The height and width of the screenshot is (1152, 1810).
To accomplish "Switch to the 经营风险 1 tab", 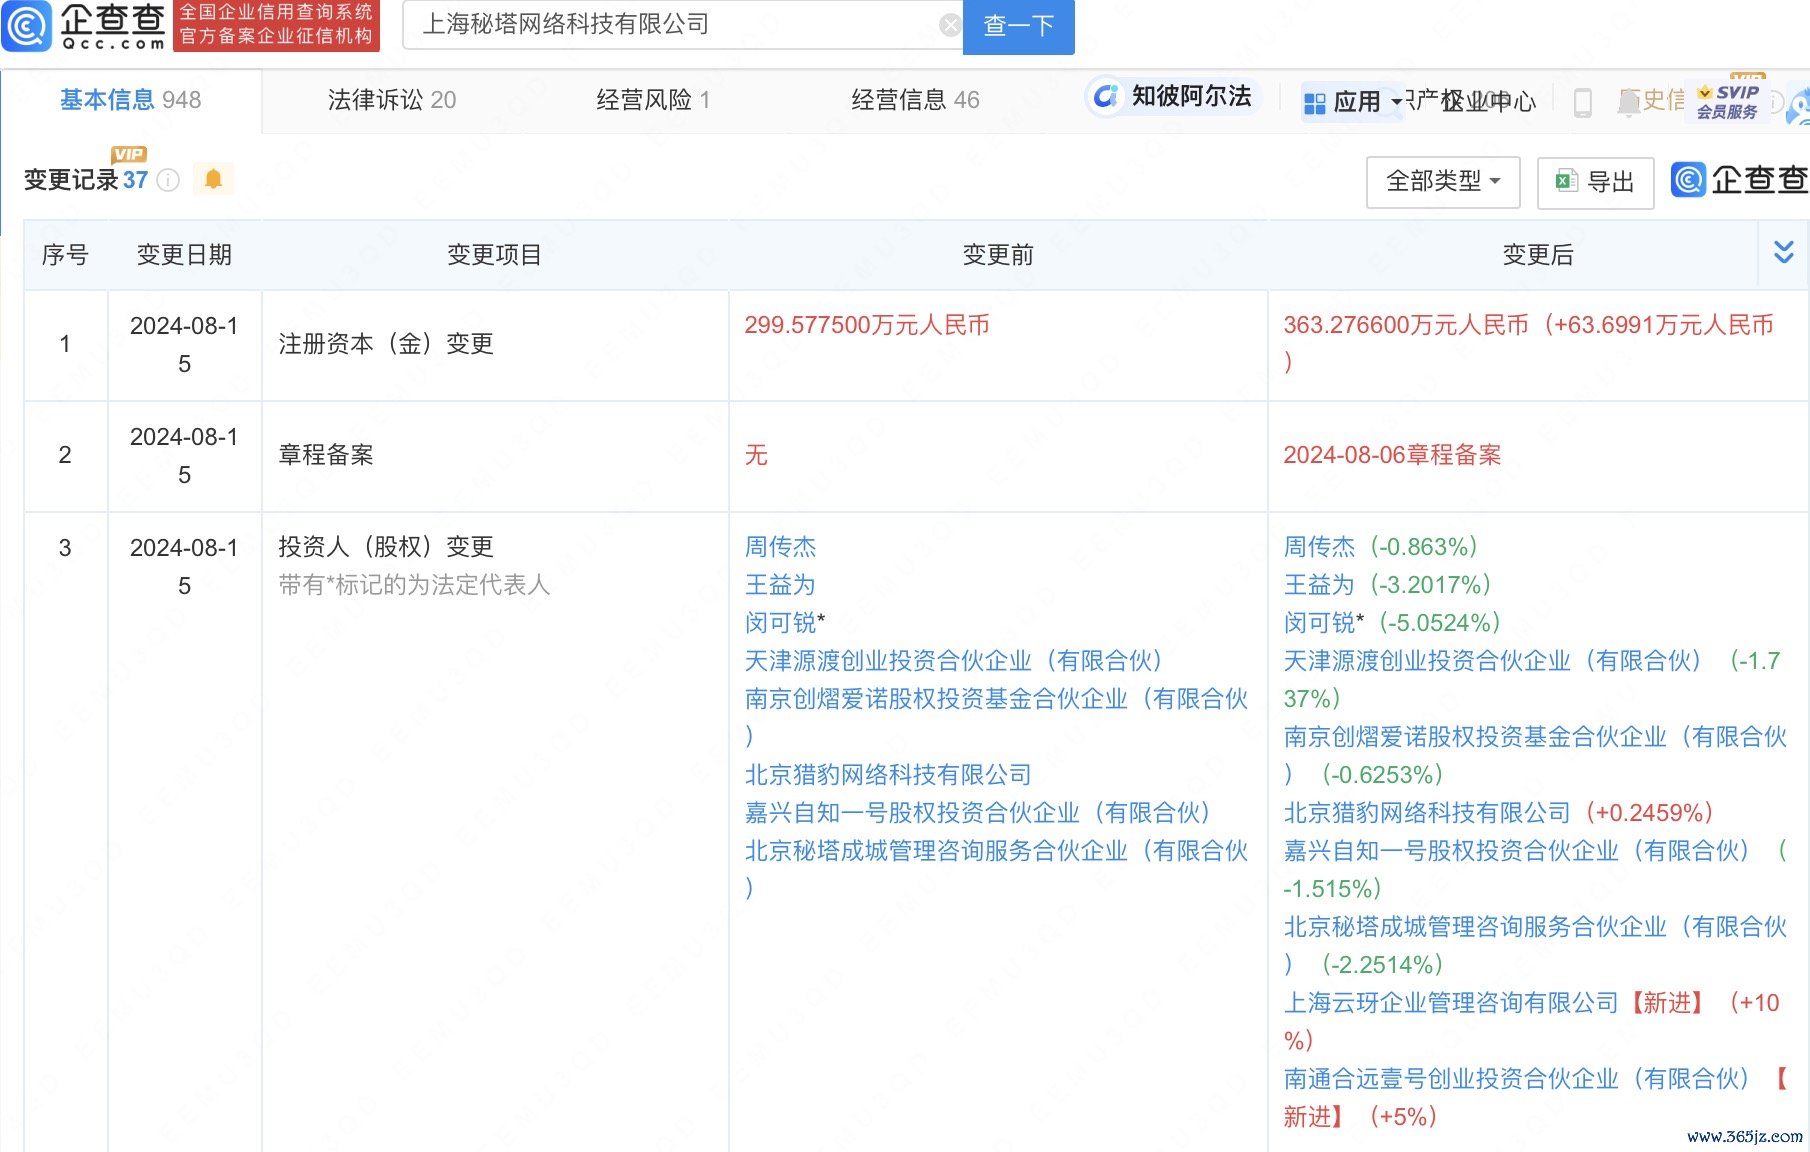I will coord(653,100).
